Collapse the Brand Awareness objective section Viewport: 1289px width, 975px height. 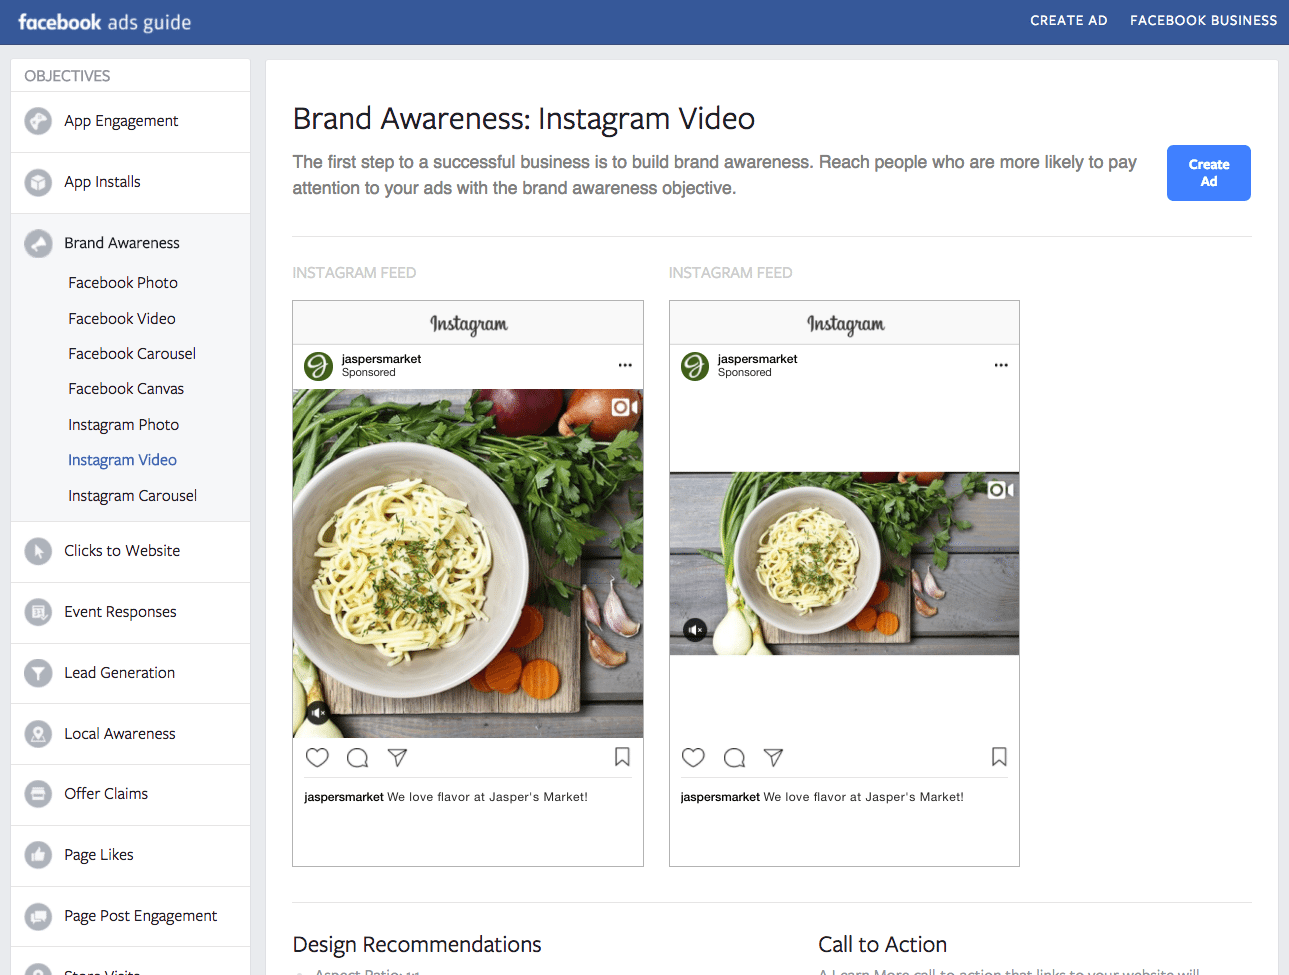coord(131,243)
